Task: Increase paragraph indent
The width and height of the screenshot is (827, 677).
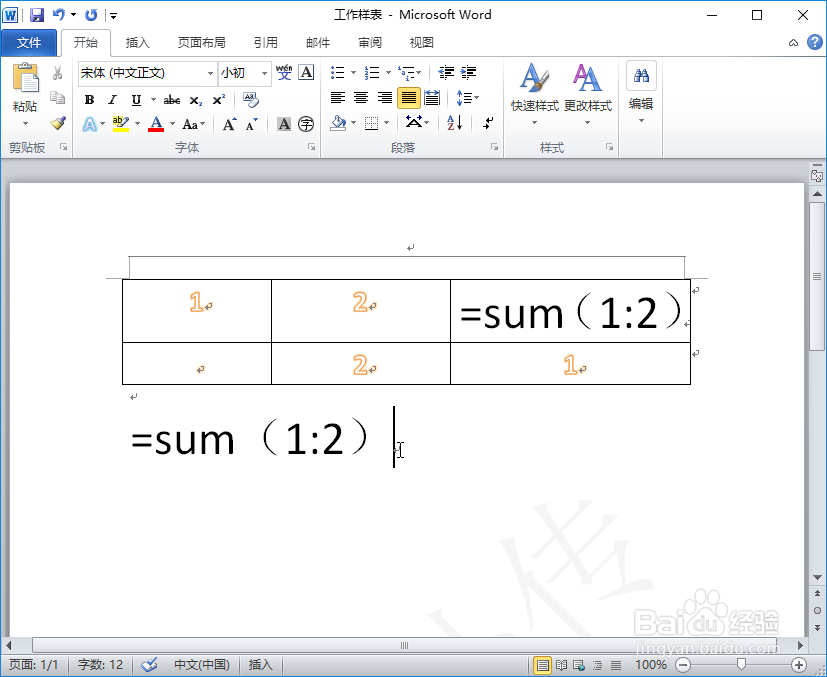Action: coord(468,72)
